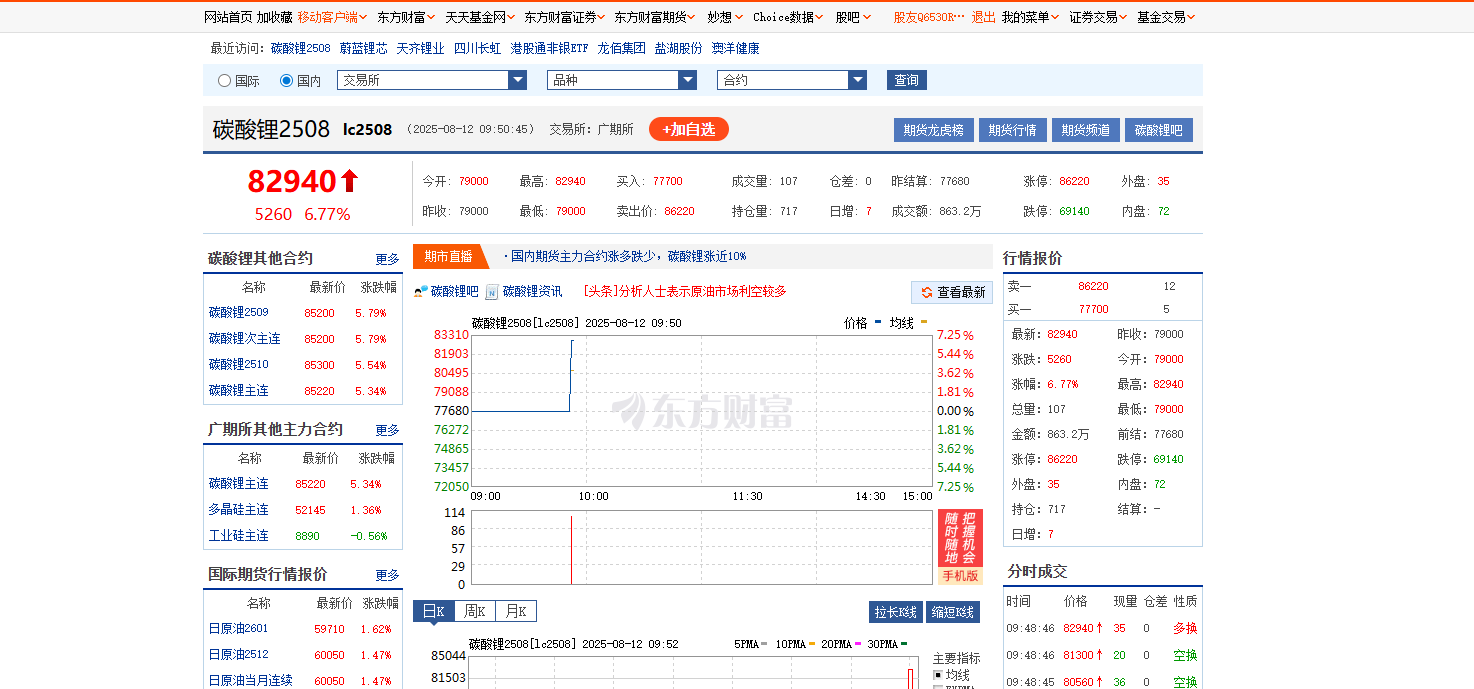1474x689 pixels.
Task: Open 我的菜单 dropdown
Action: 1031,17
